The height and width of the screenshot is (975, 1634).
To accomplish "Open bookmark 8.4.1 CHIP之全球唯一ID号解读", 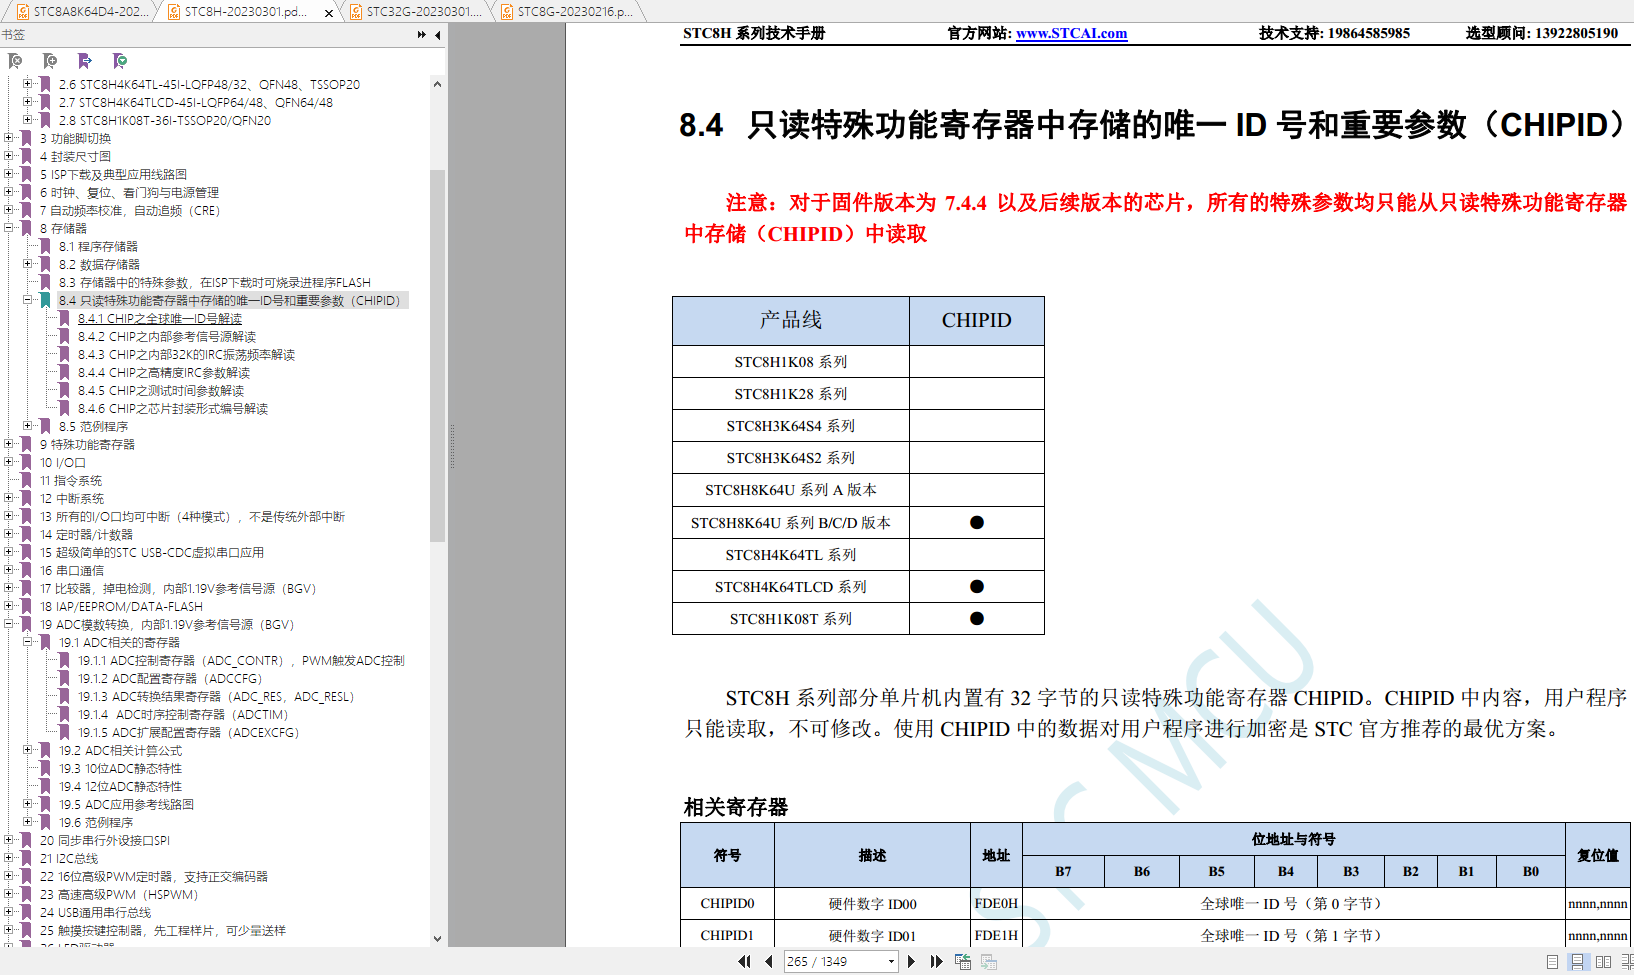I will pyautogui.click(x=160, y=319).
